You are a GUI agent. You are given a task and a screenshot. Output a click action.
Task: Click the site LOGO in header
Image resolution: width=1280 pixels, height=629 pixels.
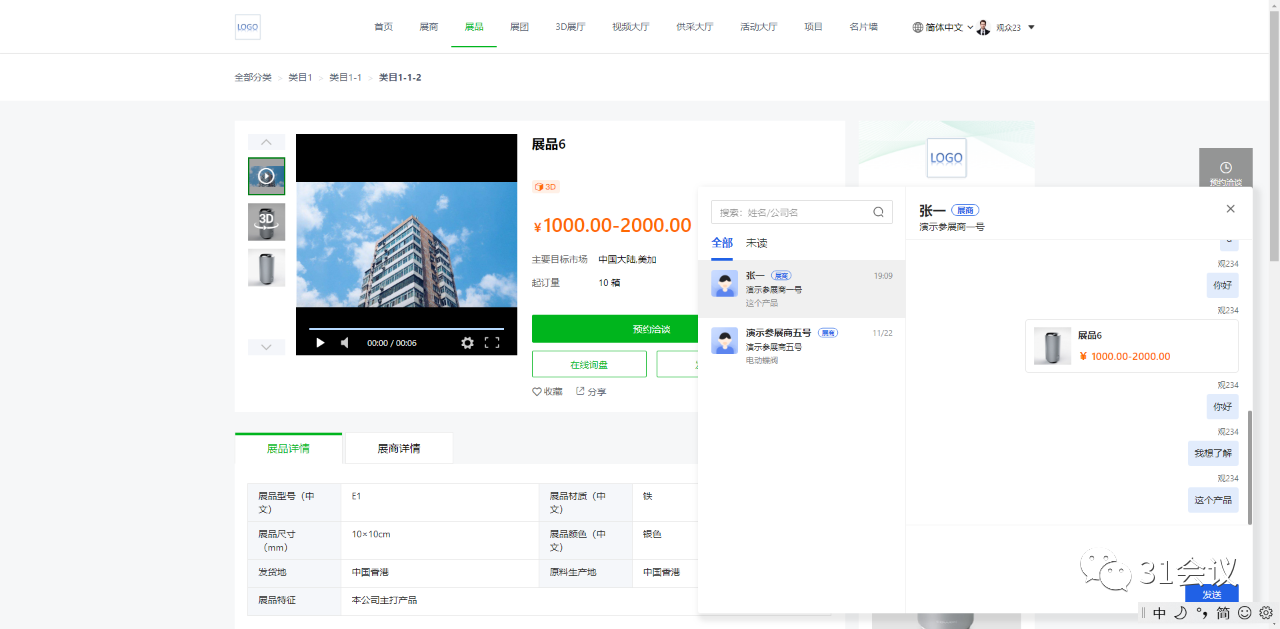(248, 27)
